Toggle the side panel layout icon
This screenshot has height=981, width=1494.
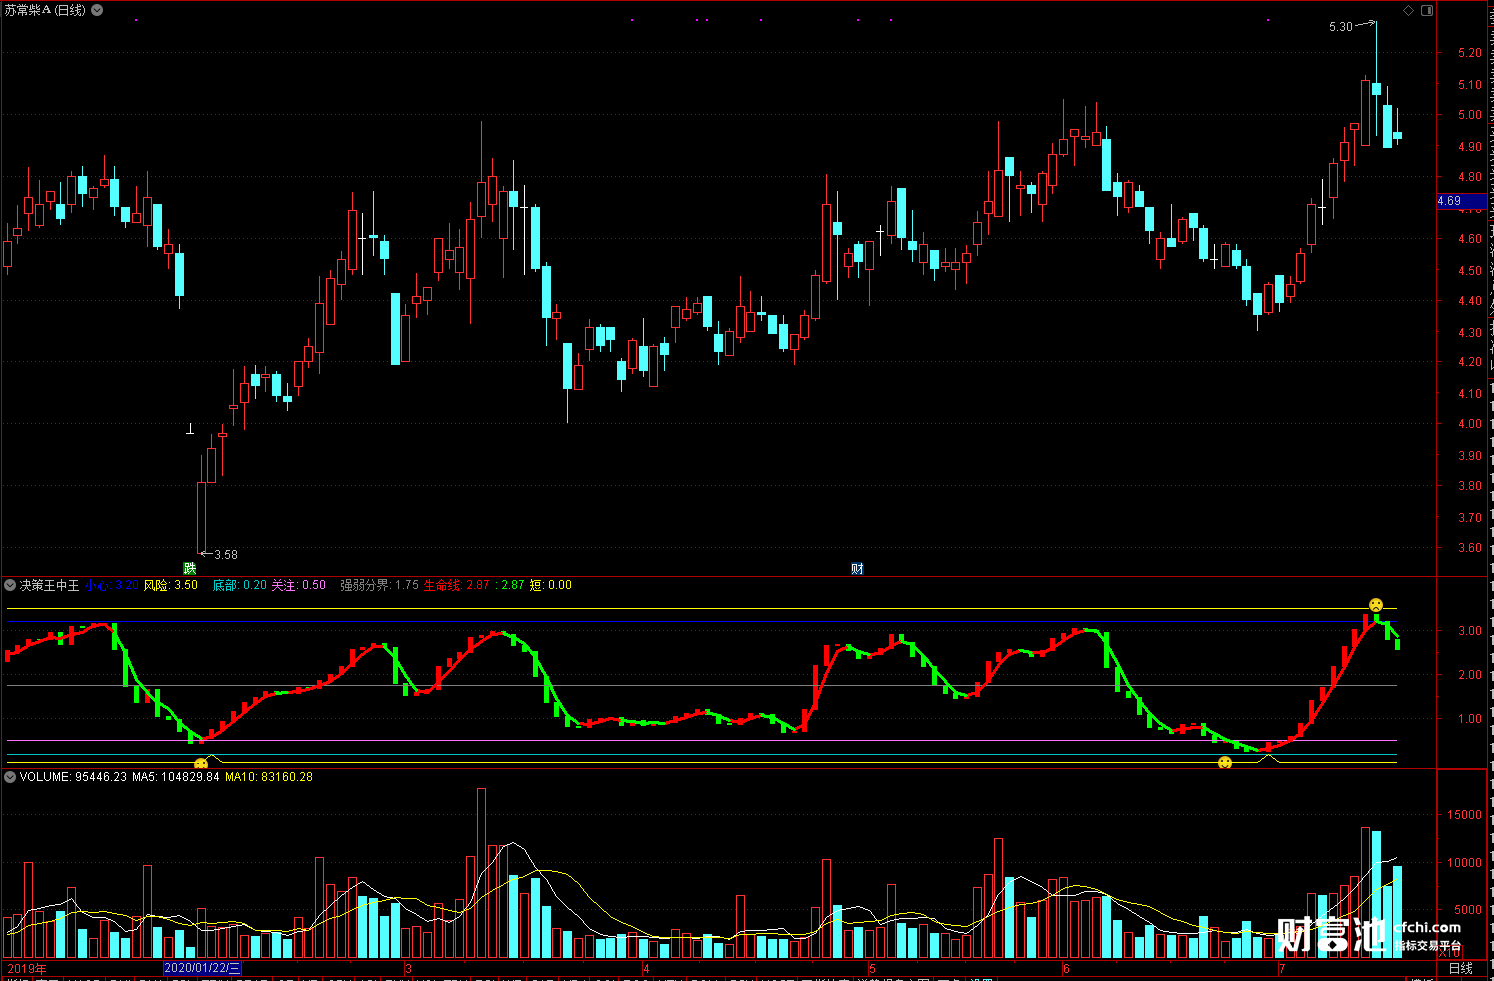coord(1427,10)
